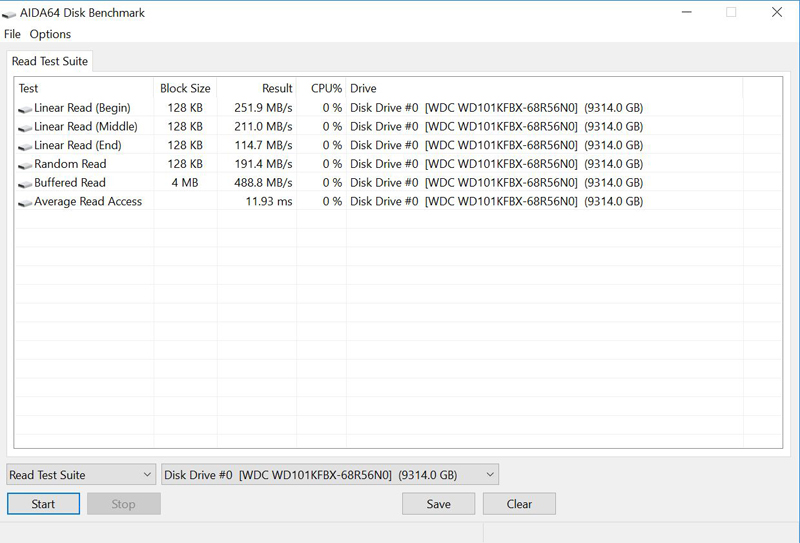800x543 pixels.
Task: Click the Linear Read (Begin) test name
Action: (82, 108)
